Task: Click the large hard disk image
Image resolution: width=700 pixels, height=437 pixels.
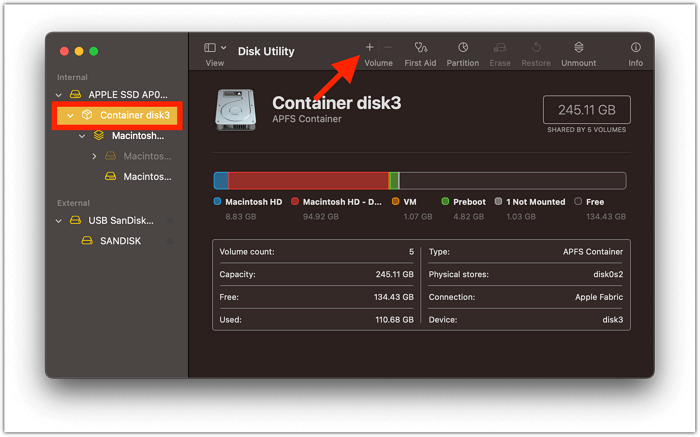Action: pyautogui.click(x=236, y=110)
